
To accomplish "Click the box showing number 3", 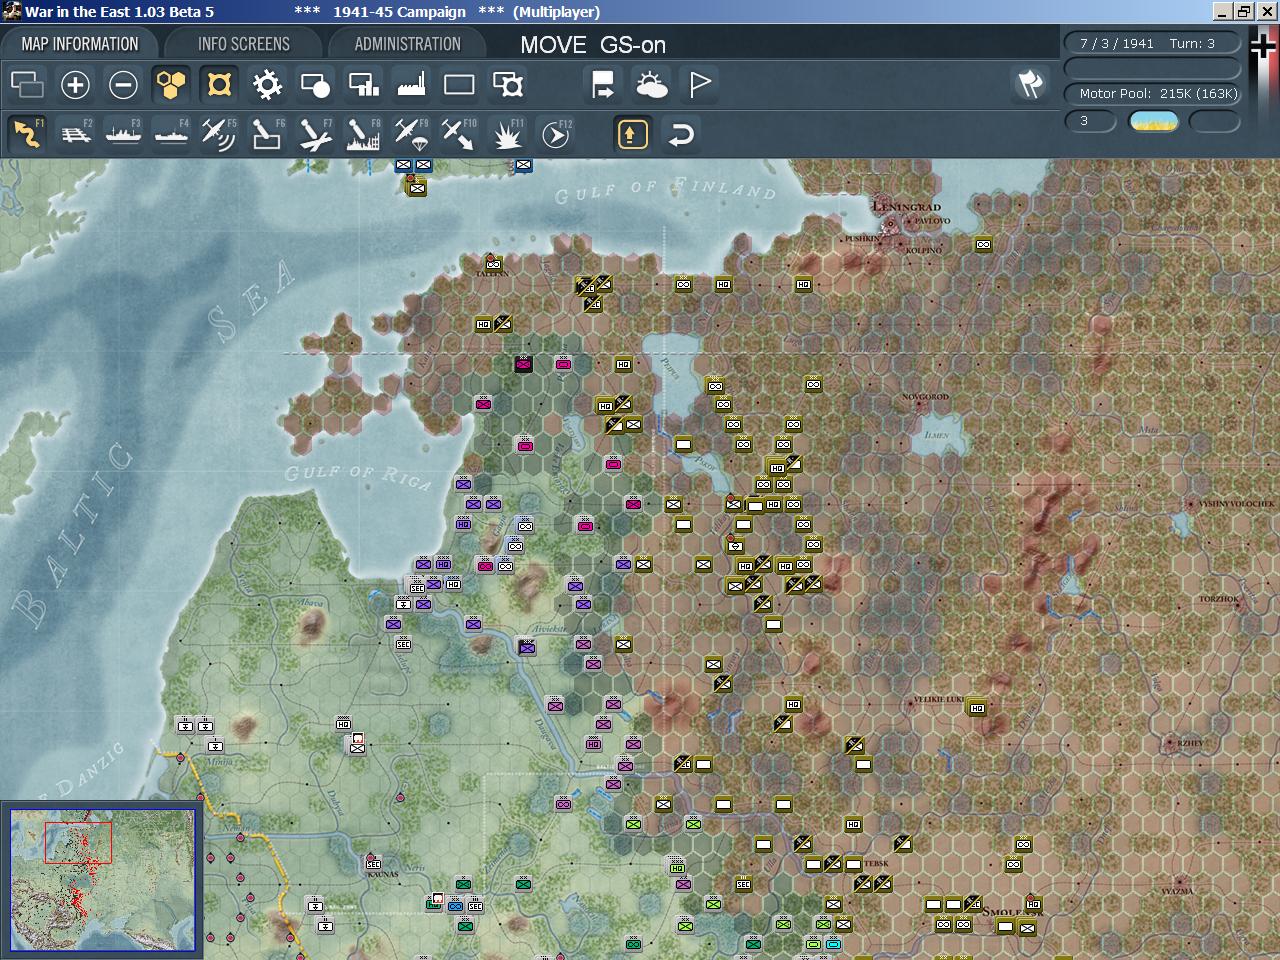I will [1089, 121].
